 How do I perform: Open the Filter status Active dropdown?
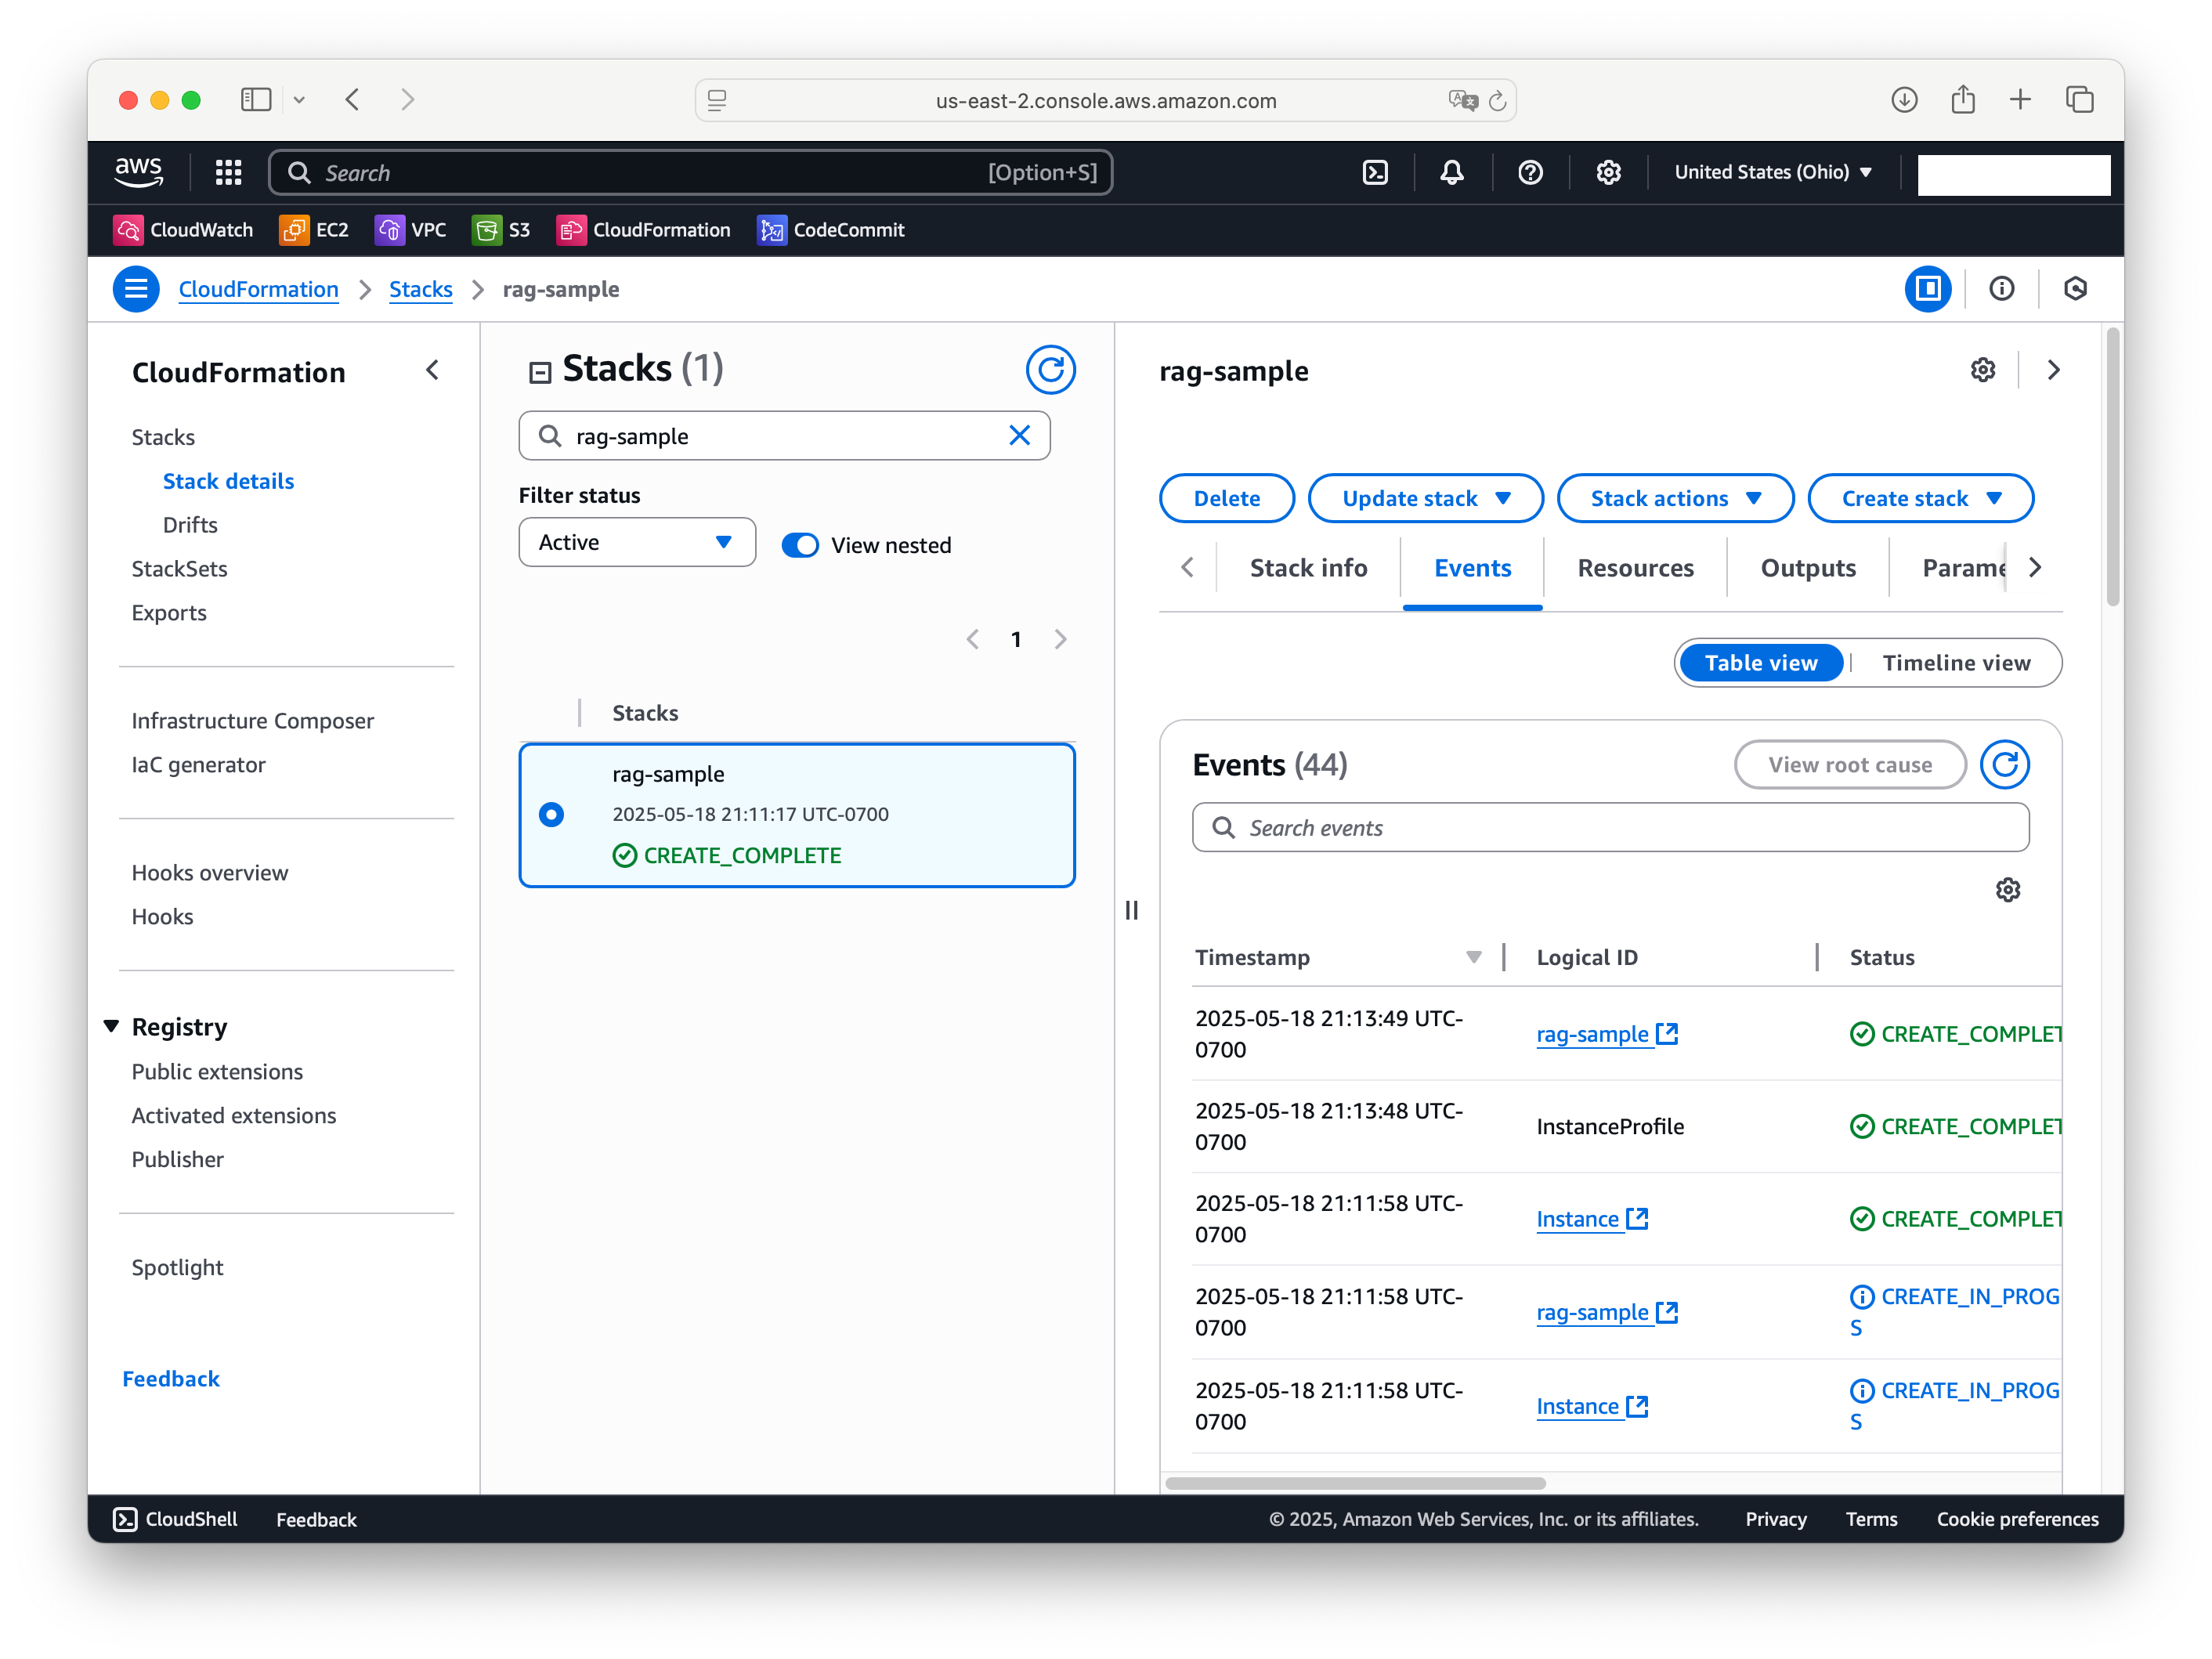tap(637, 542)
